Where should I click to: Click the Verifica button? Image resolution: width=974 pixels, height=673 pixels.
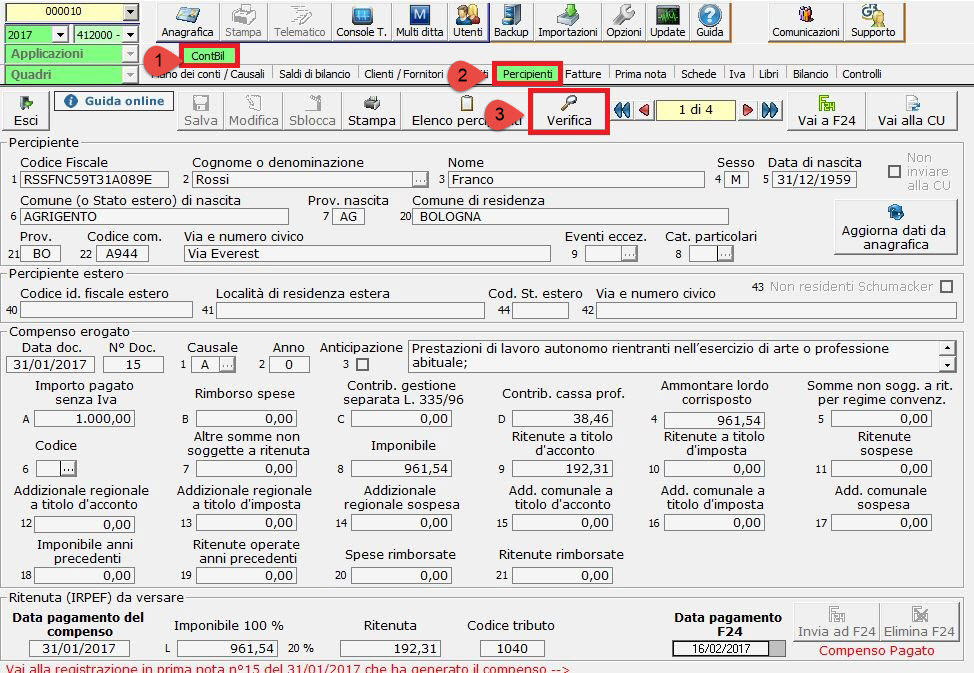(x=568, y=111)
